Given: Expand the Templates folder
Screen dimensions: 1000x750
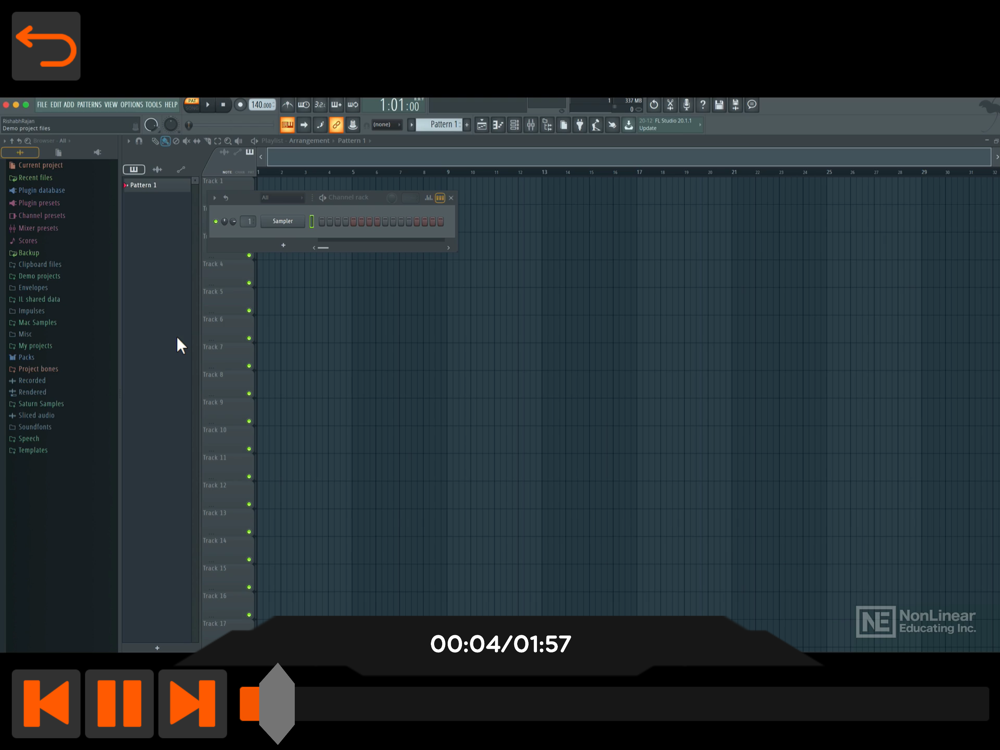Looking at the screenshot, I should (29, 450).
